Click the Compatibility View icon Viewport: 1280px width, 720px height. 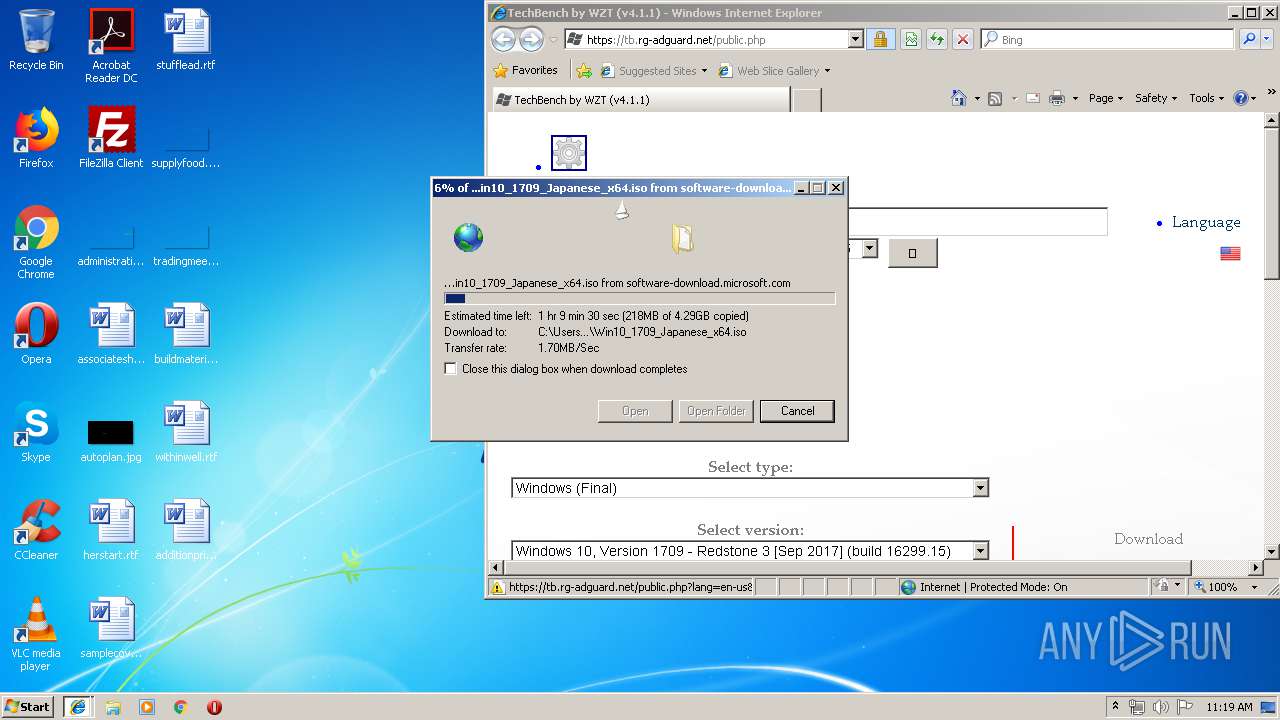pos(911,39)
